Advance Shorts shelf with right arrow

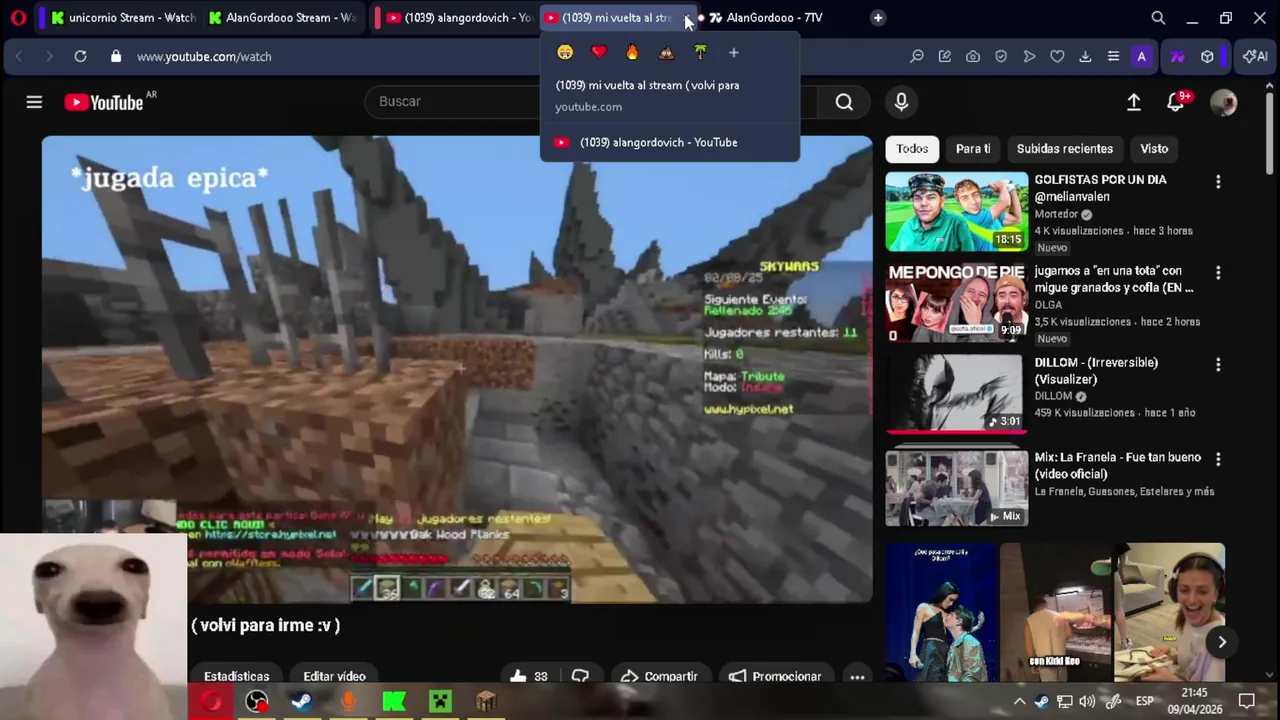[x=1222, y=642]
